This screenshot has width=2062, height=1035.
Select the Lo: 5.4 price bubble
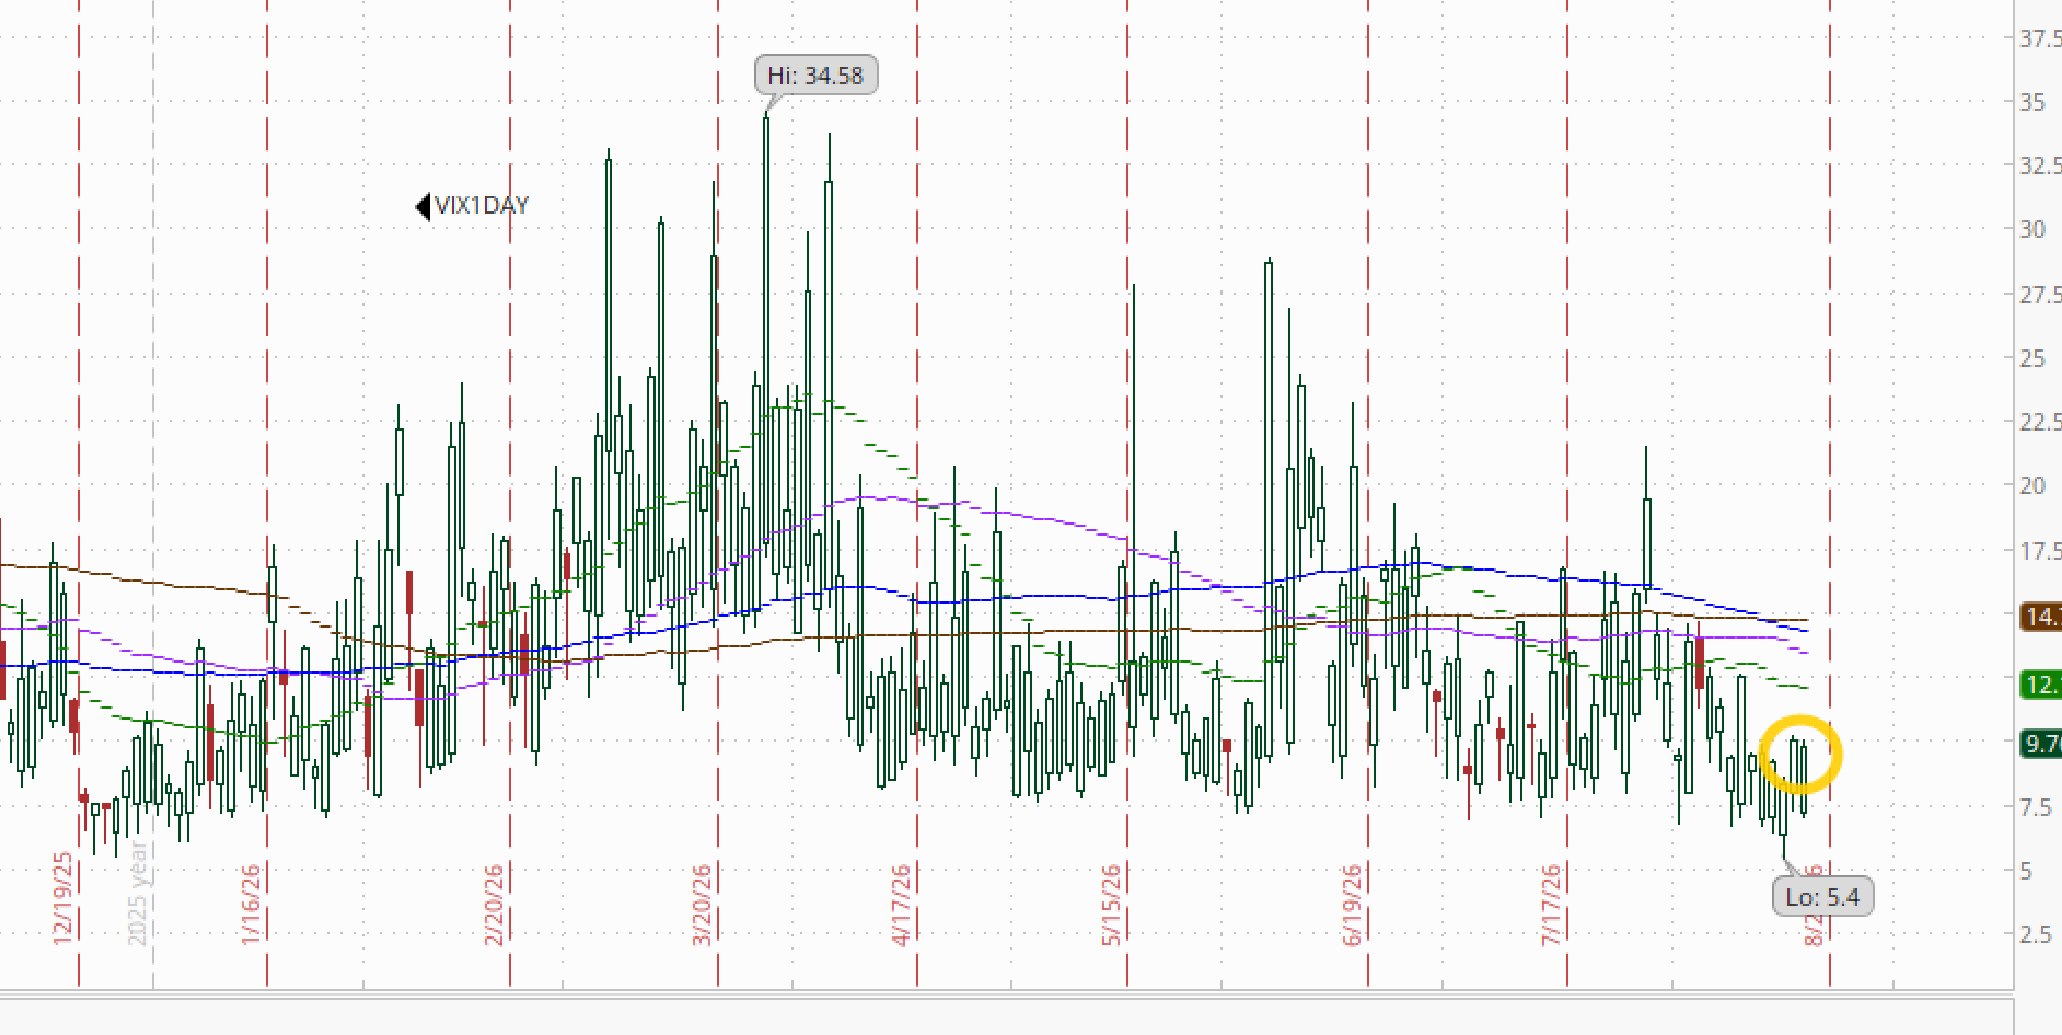click(x=1822, y=897)
